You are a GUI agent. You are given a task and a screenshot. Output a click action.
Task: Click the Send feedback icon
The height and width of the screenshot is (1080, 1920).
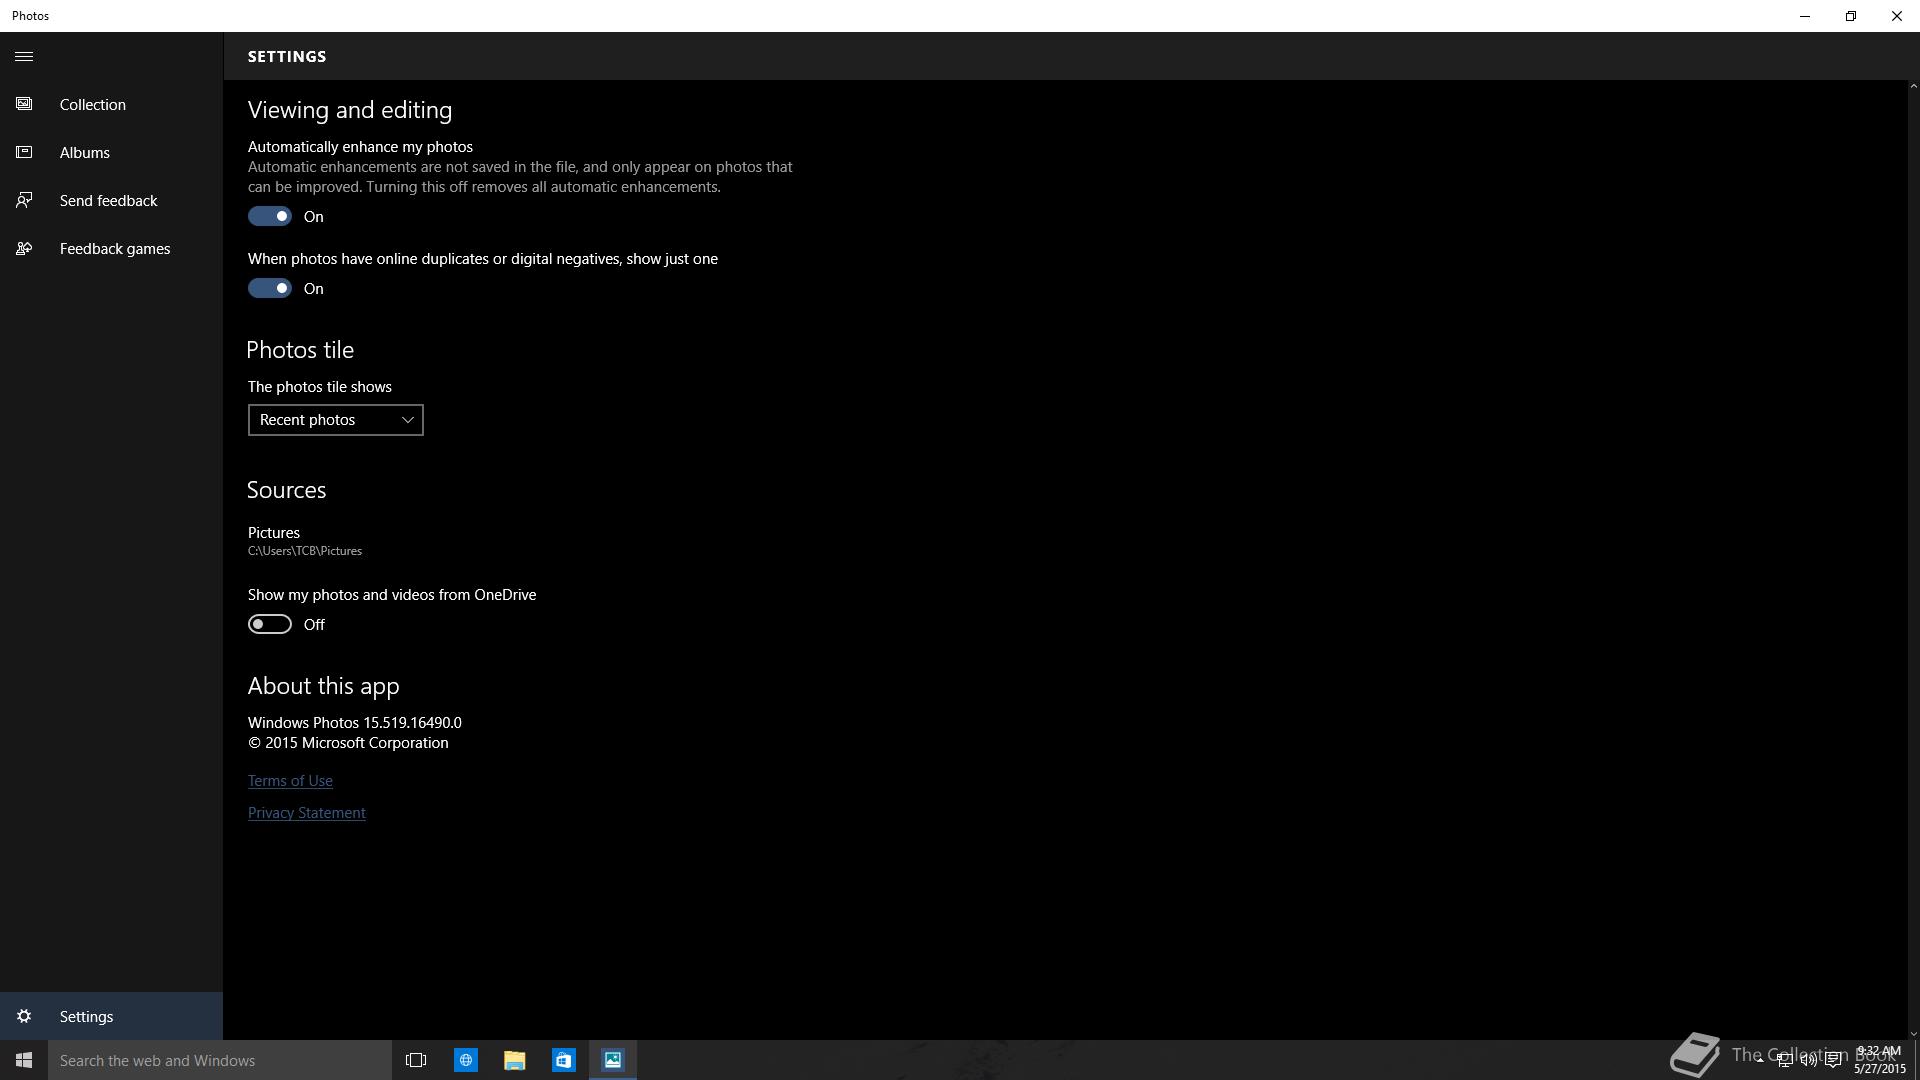tap(24, 200)
